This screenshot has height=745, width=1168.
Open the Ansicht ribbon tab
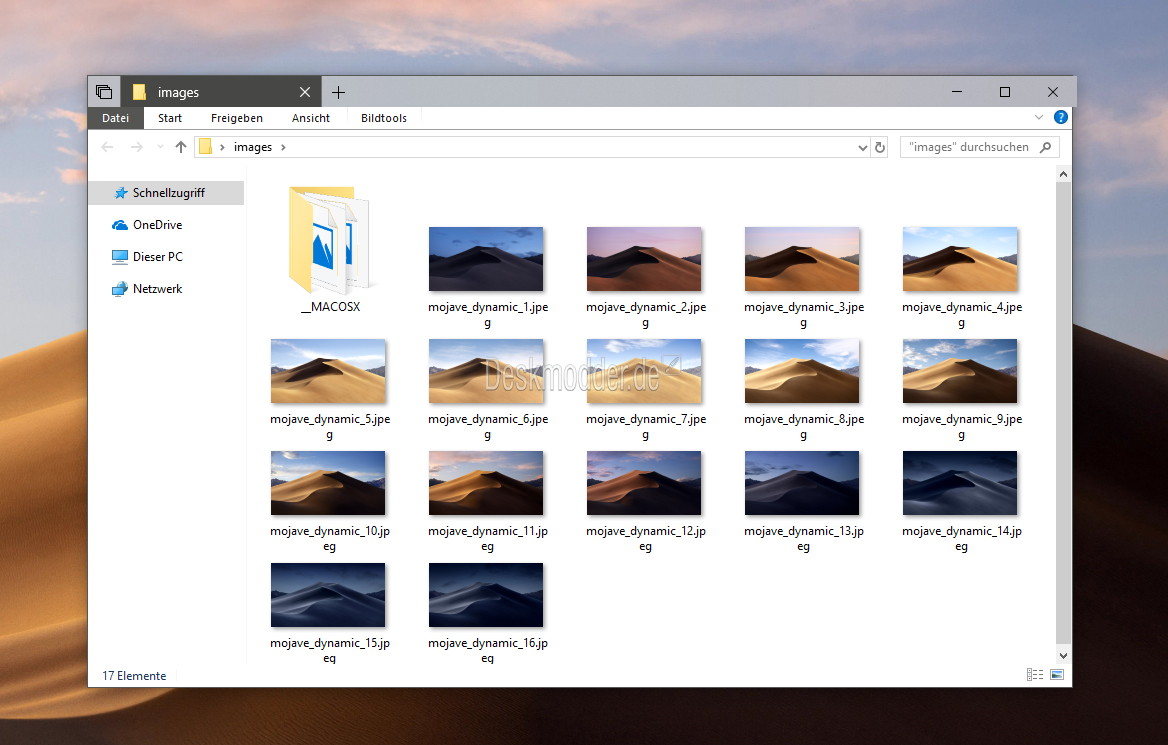[311, 118]
